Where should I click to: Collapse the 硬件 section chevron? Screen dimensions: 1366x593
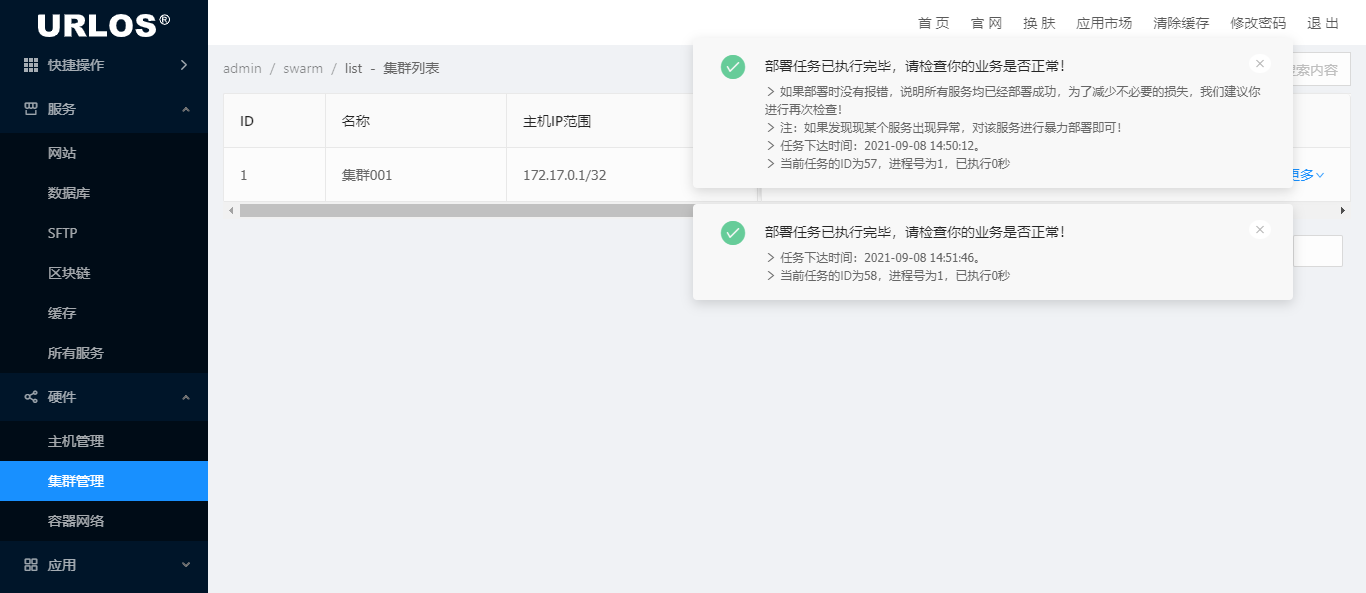[x=185, y=397]
